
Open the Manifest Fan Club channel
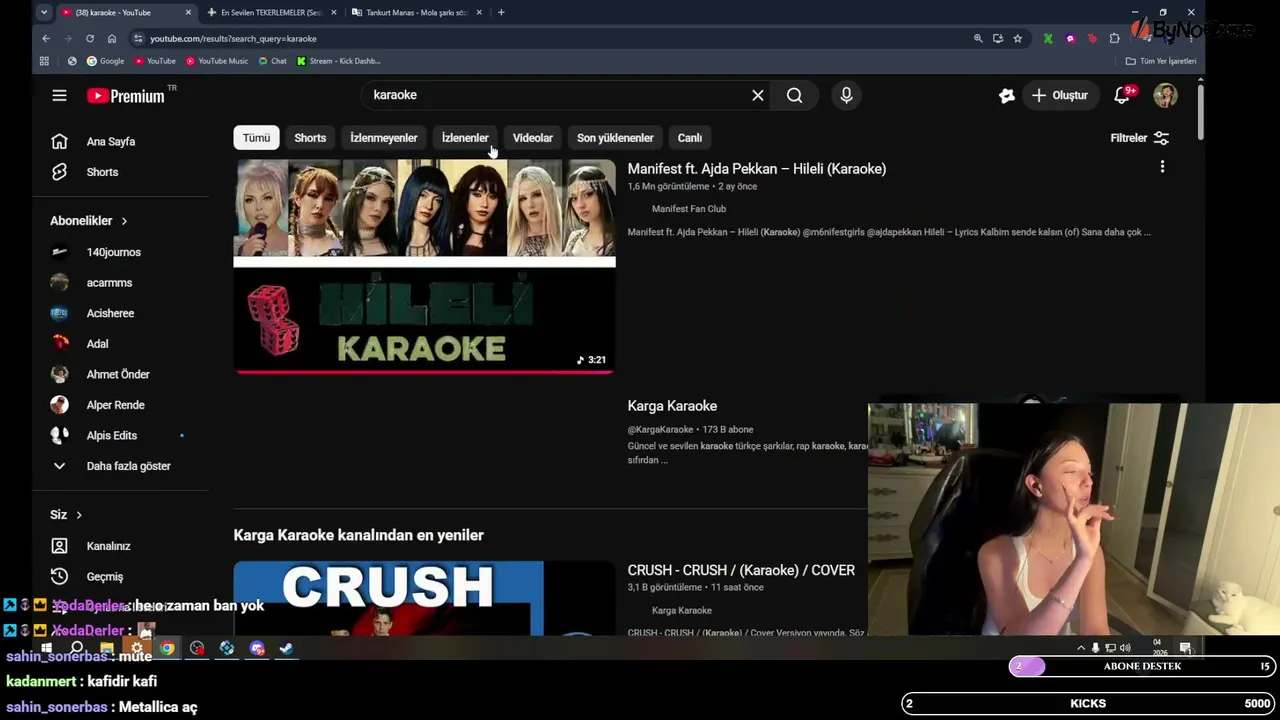point(689,209)
